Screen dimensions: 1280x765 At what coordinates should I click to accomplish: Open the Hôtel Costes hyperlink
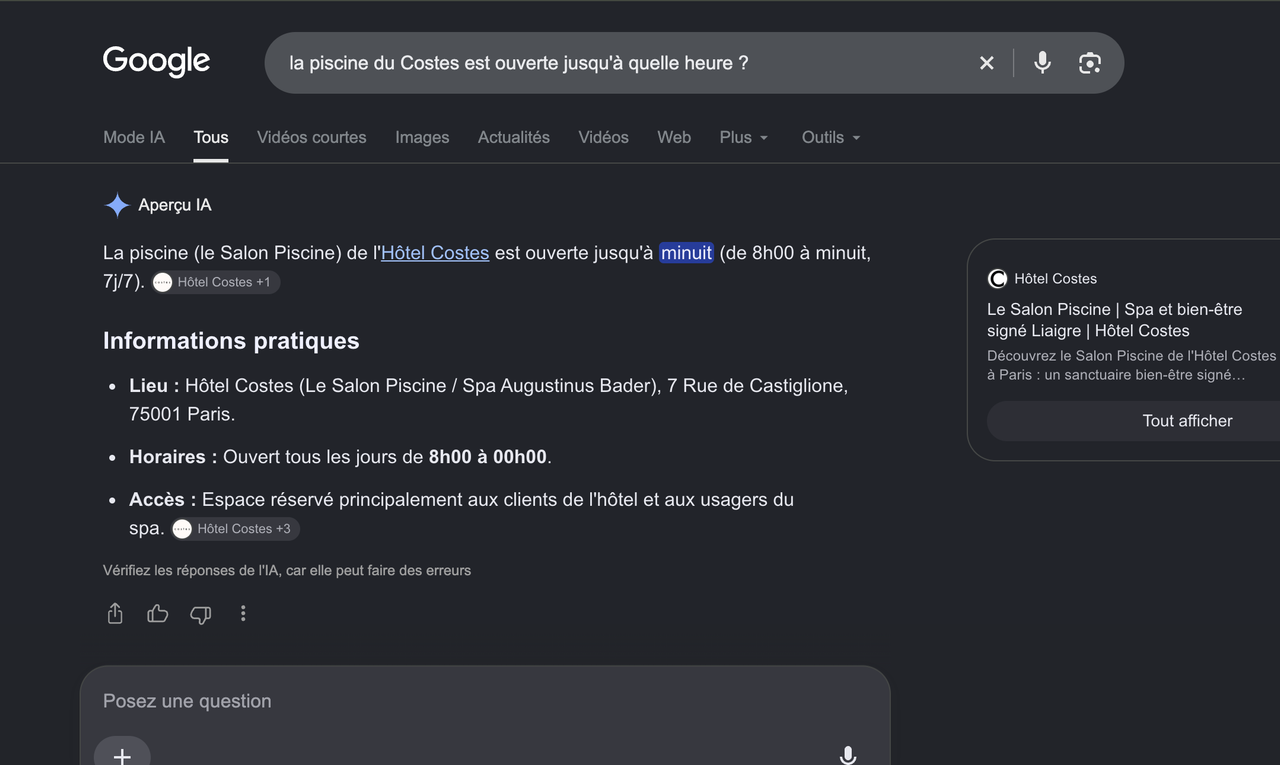[x=435, y=253]
